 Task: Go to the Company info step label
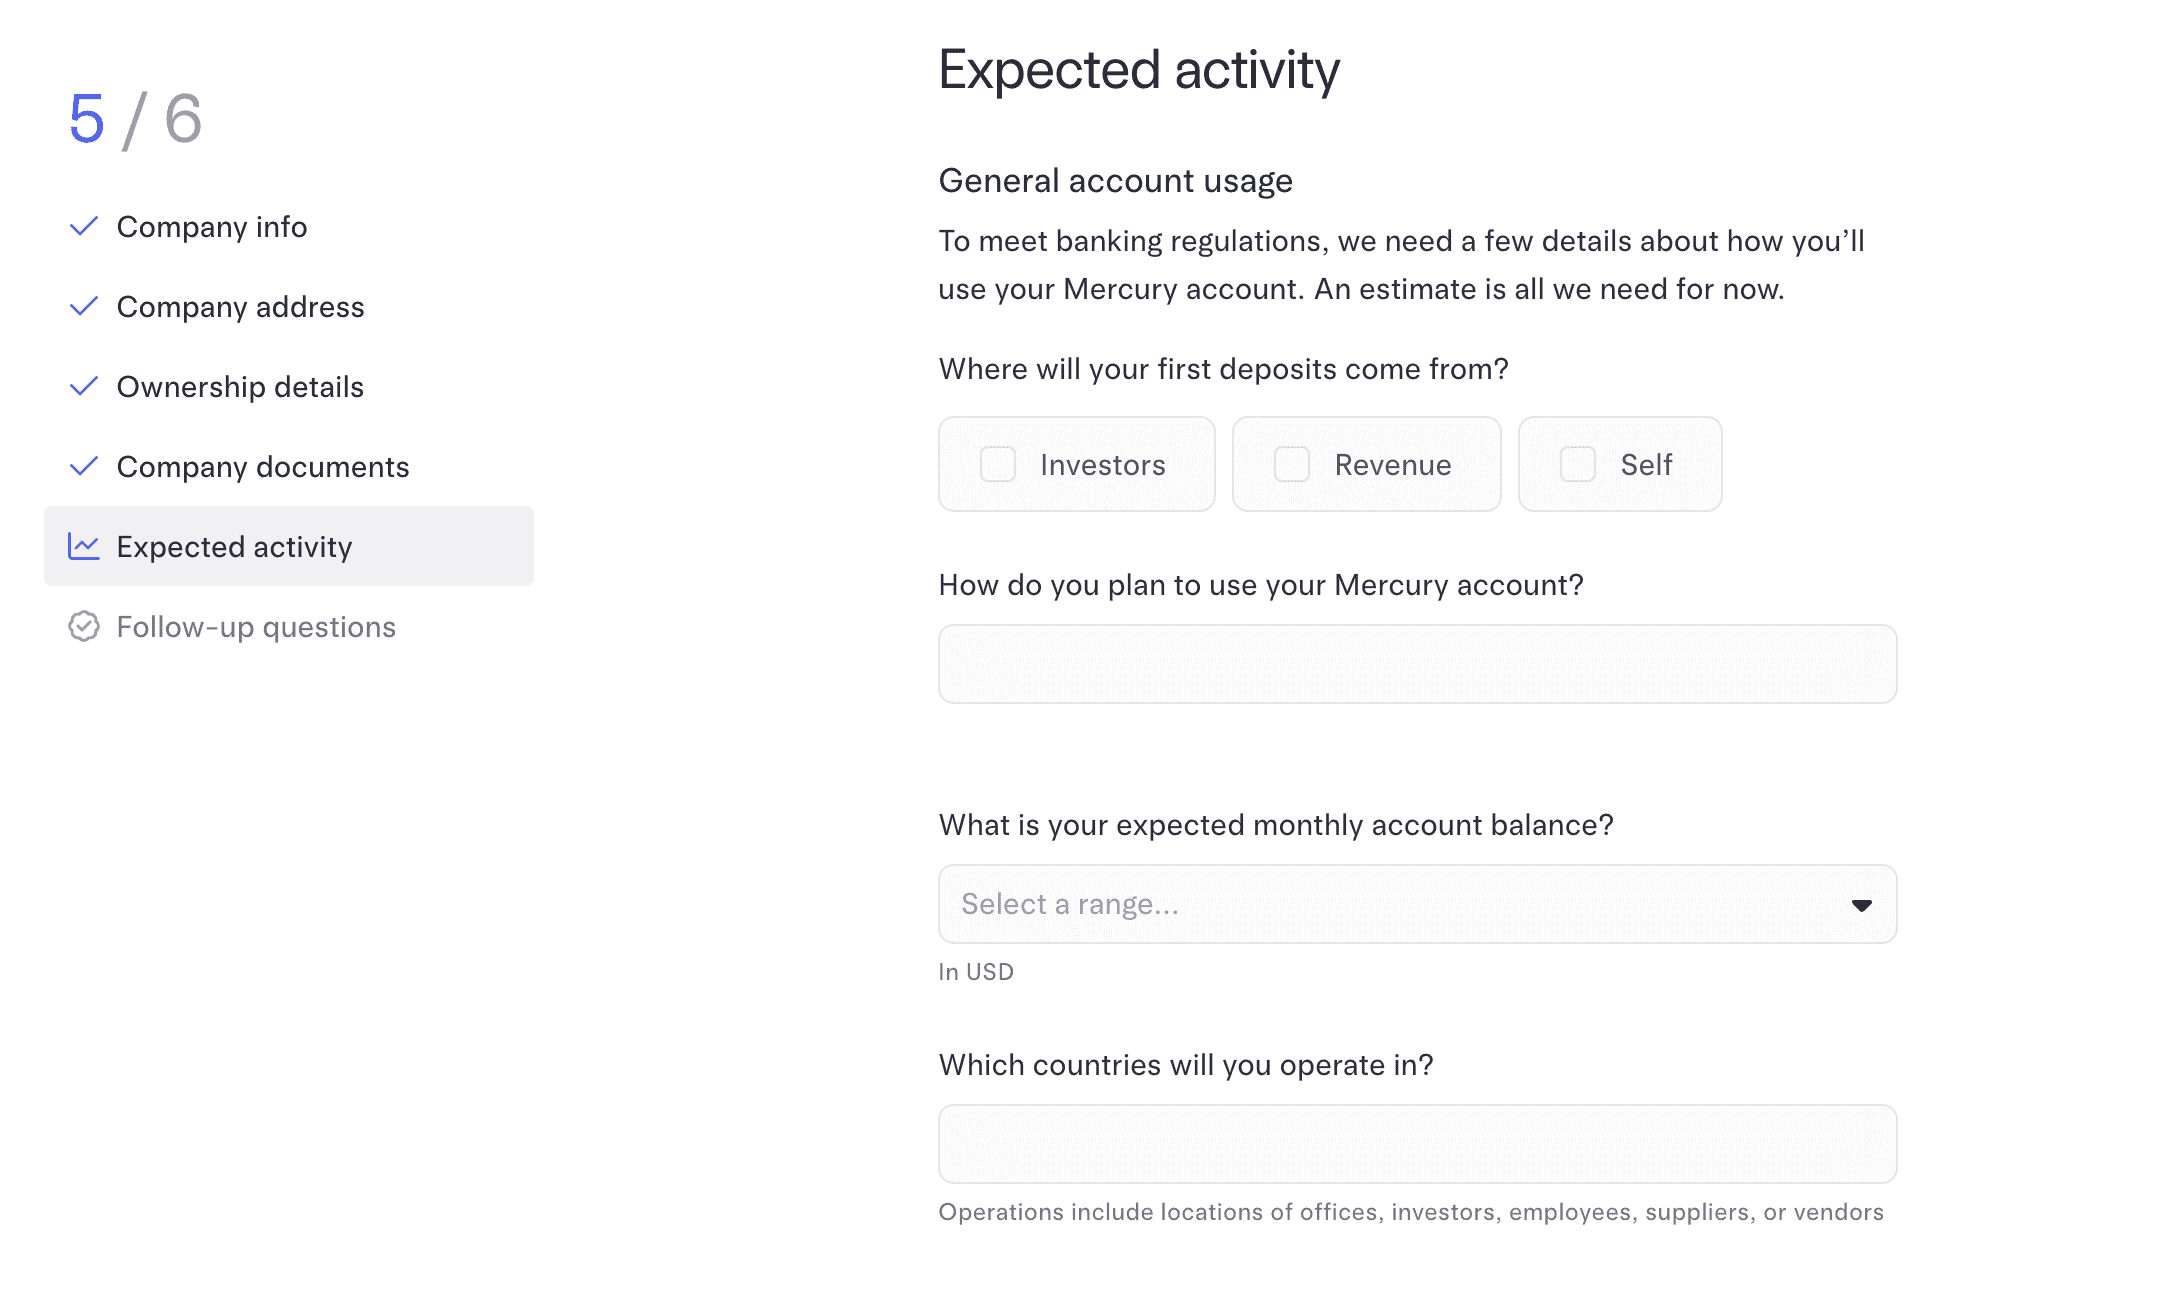click(x=212, y=227)
